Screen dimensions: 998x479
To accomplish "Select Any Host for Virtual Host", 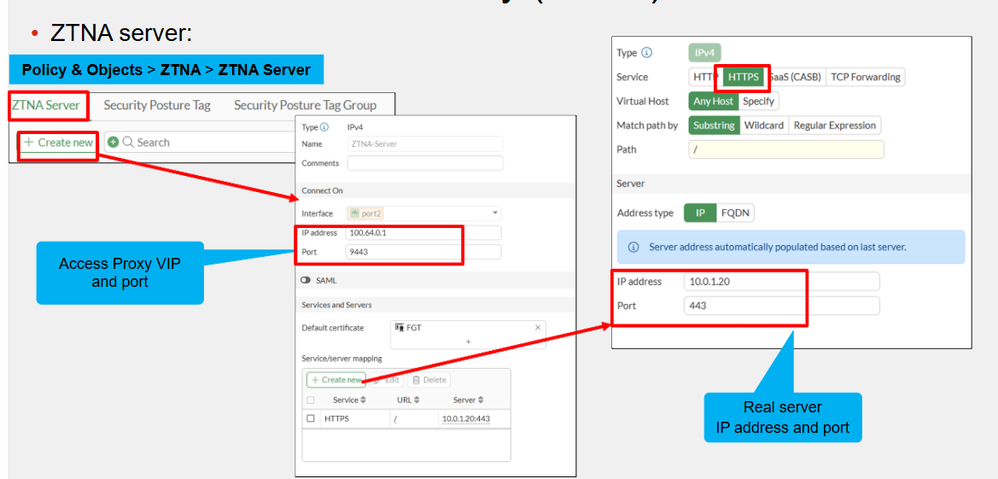I will pos(713,101).
